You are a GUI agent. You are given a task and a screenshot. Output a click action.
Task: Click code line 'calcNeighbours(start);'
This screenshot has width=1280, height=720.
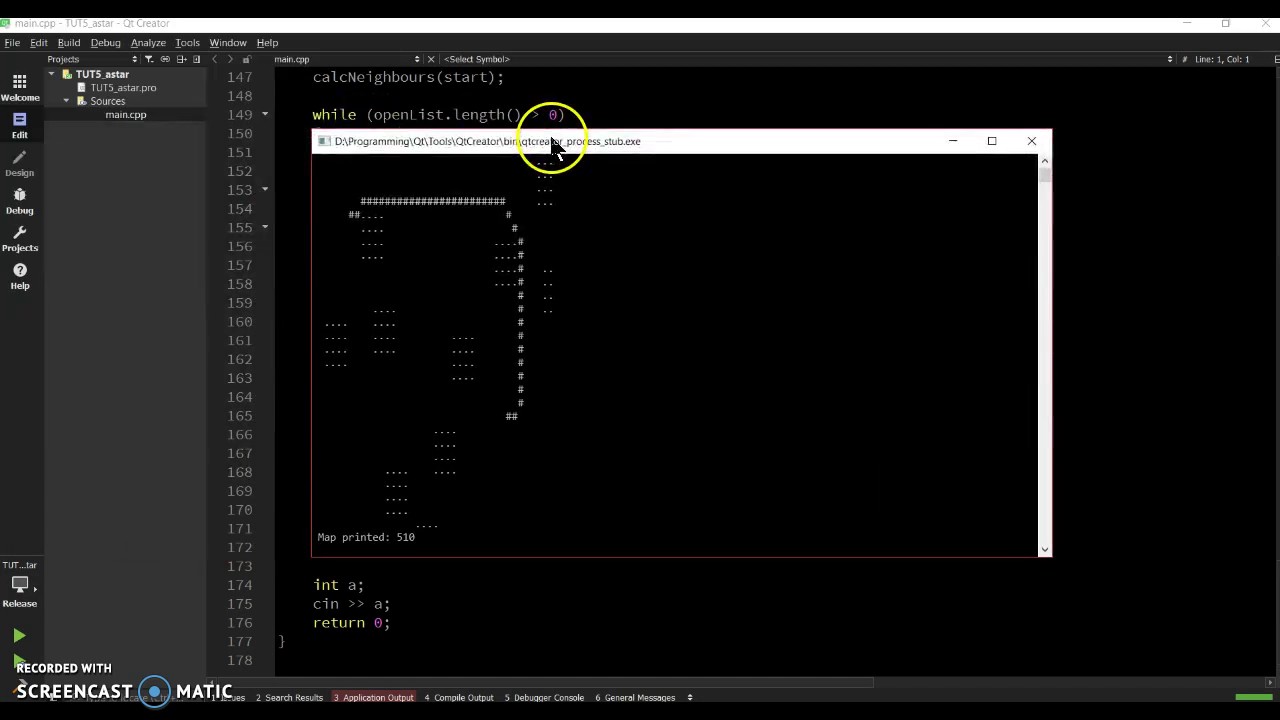[x=408, y=77]
